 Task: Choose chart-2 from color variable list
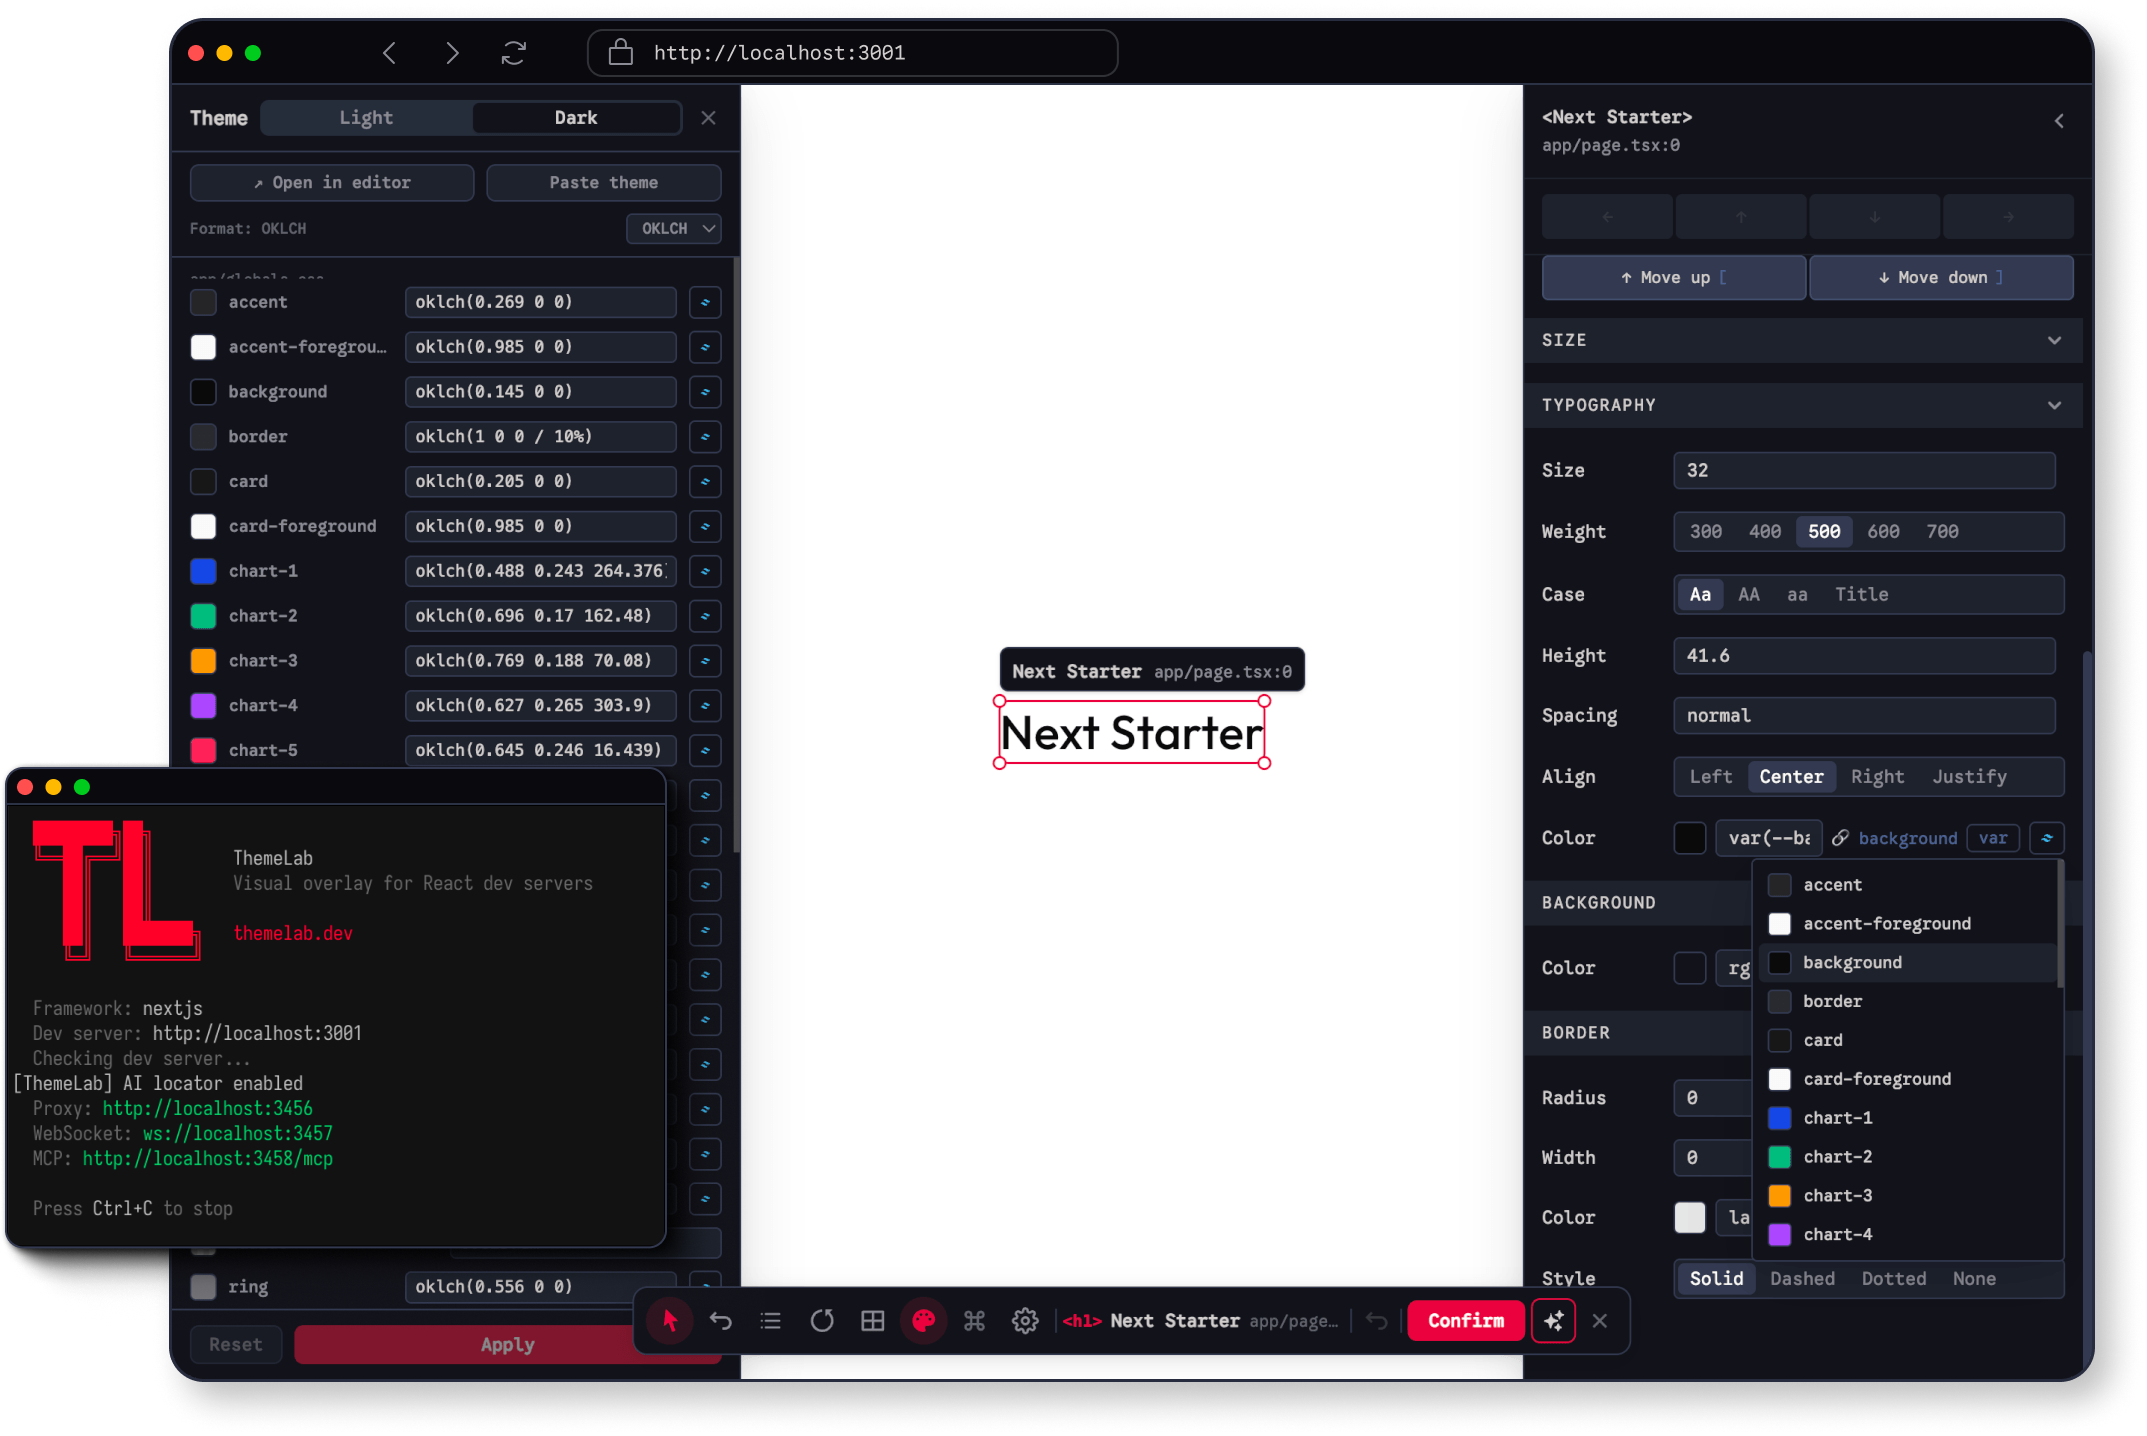(1906, 1157)
